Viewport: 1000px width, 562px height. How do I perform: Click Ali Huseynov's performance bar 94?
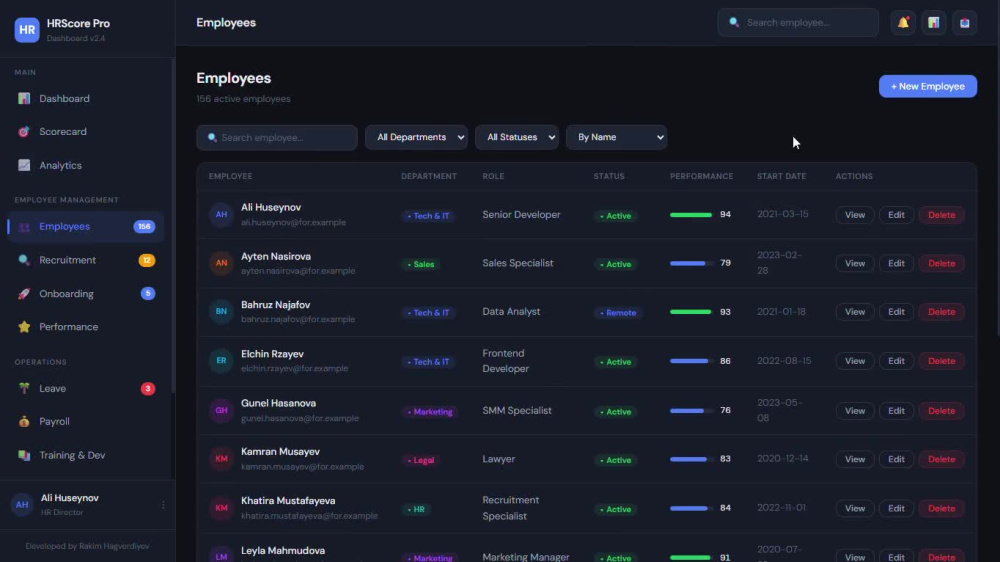click(692, 215)
